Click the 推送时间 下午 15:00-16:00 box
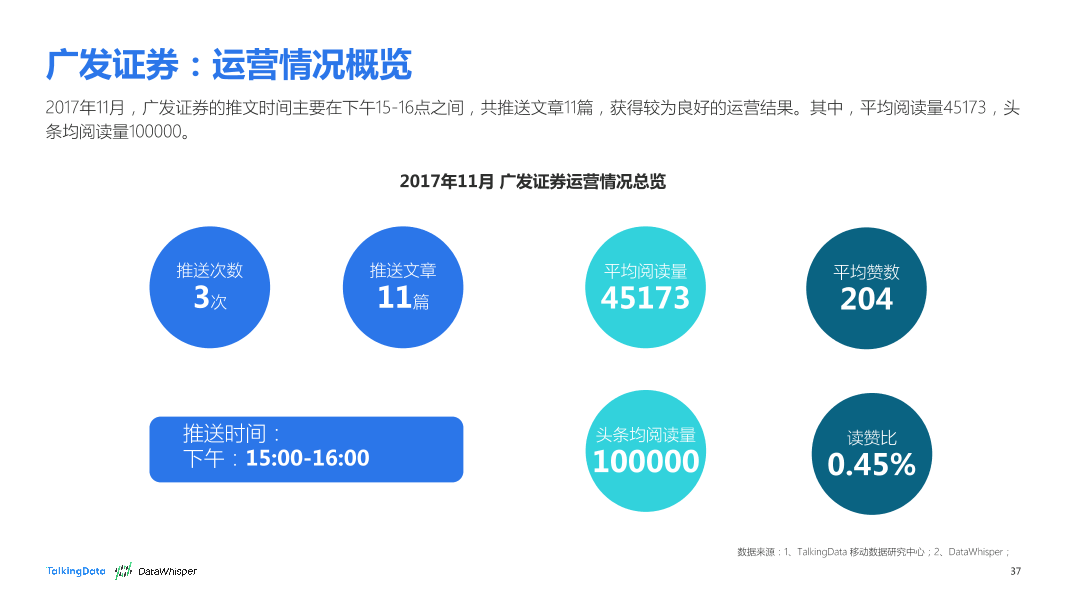The height and width of the screenshot is (599, 1066). (x=306, y=449)
